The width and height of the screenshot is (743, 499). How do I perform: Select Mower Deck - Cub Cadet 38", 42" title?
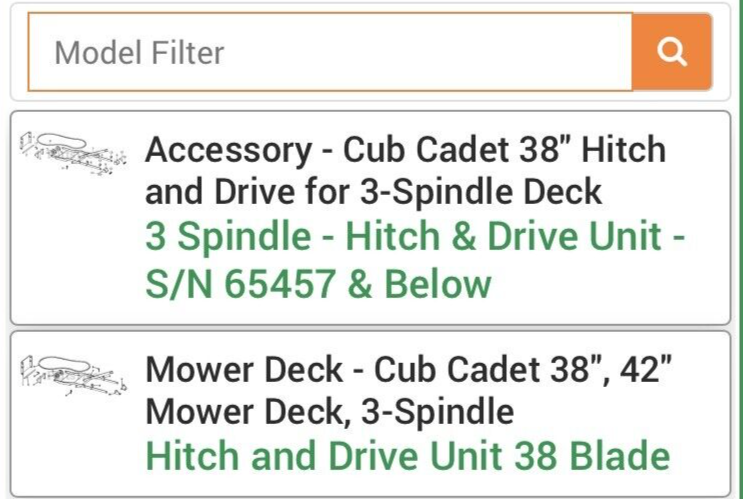407,370
